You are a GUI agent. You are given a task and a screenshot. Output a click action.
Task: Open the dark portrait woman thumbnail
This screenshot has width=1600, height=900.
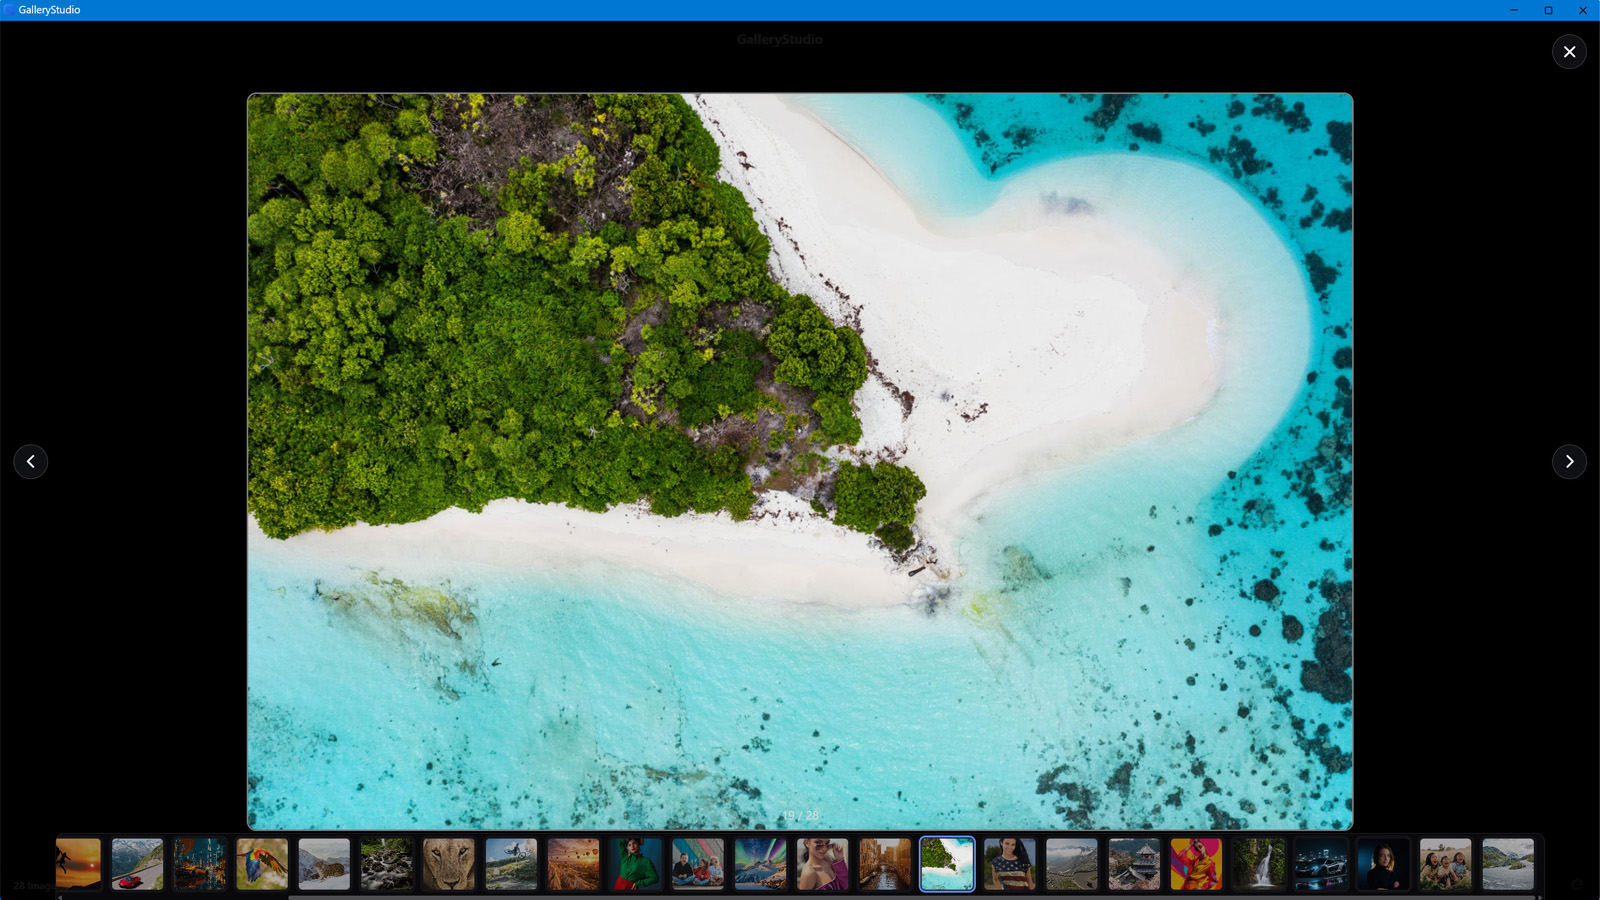coord(1383,864)
